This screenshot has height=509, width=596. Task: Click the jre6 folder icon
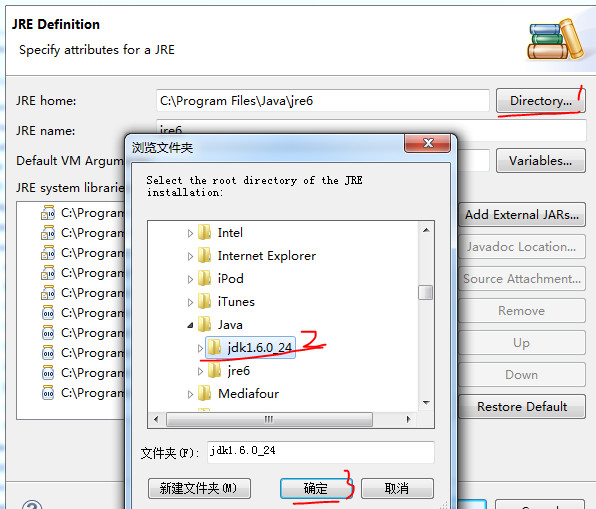click(x=214, y=370)
